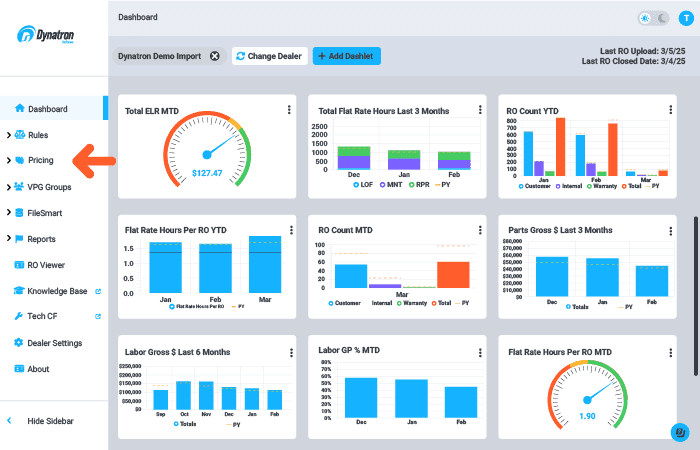This screenshot has height=450, width=700.
Task: Click the Add Dashlet button
Action: (346, 56)
